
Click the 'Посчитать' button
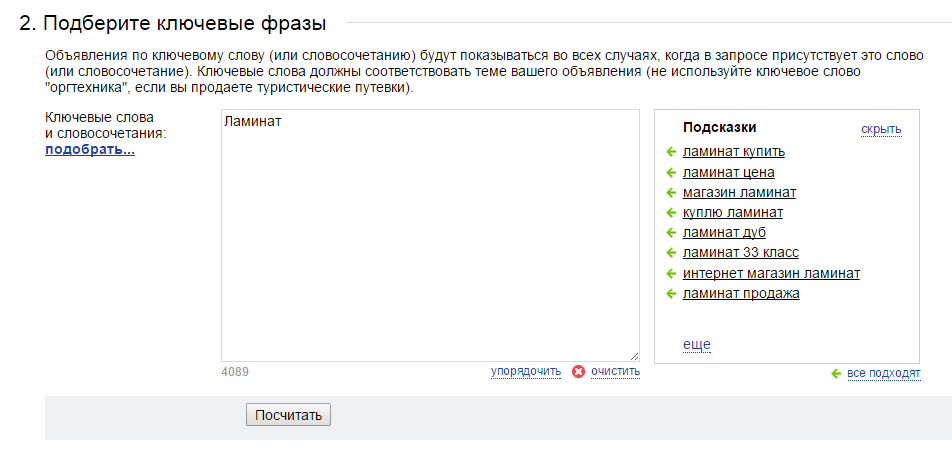pos(288,415)
